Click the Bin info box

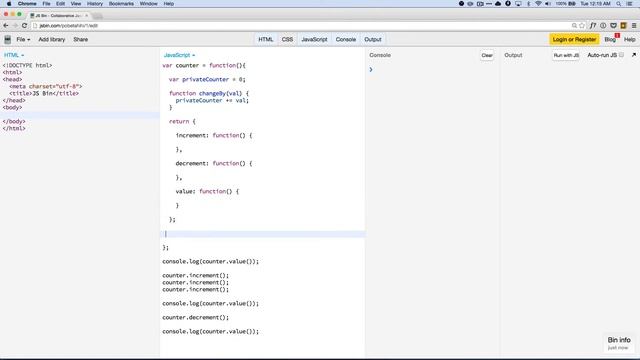click(x=619, y=343)
